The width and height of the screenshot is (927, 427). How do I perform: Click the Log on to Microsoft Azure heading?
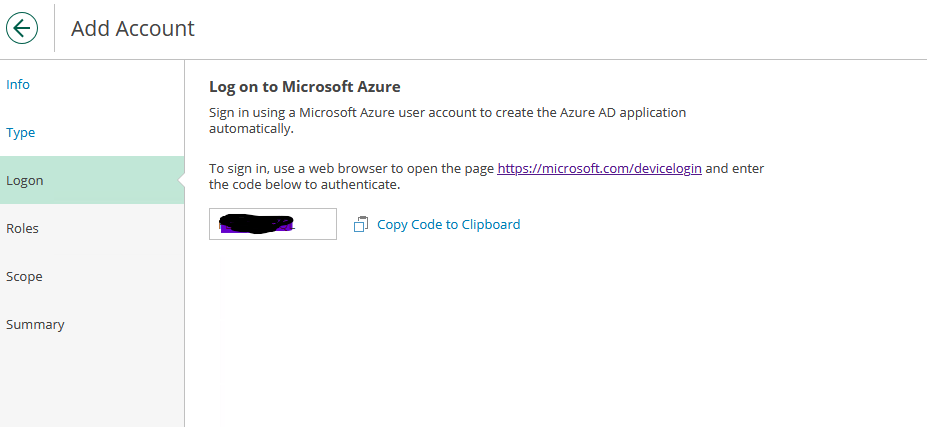coord(304,87)
